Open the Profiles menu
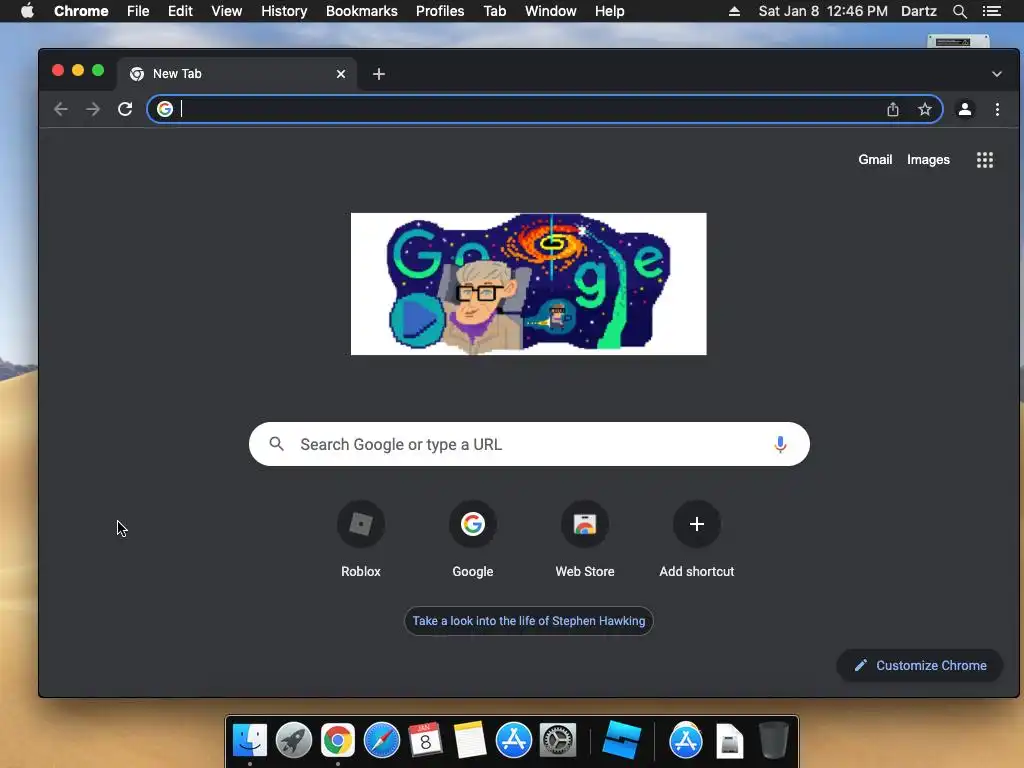Image resolution: width=1024 pixels, height=768 pixels. tap(440, 11)
